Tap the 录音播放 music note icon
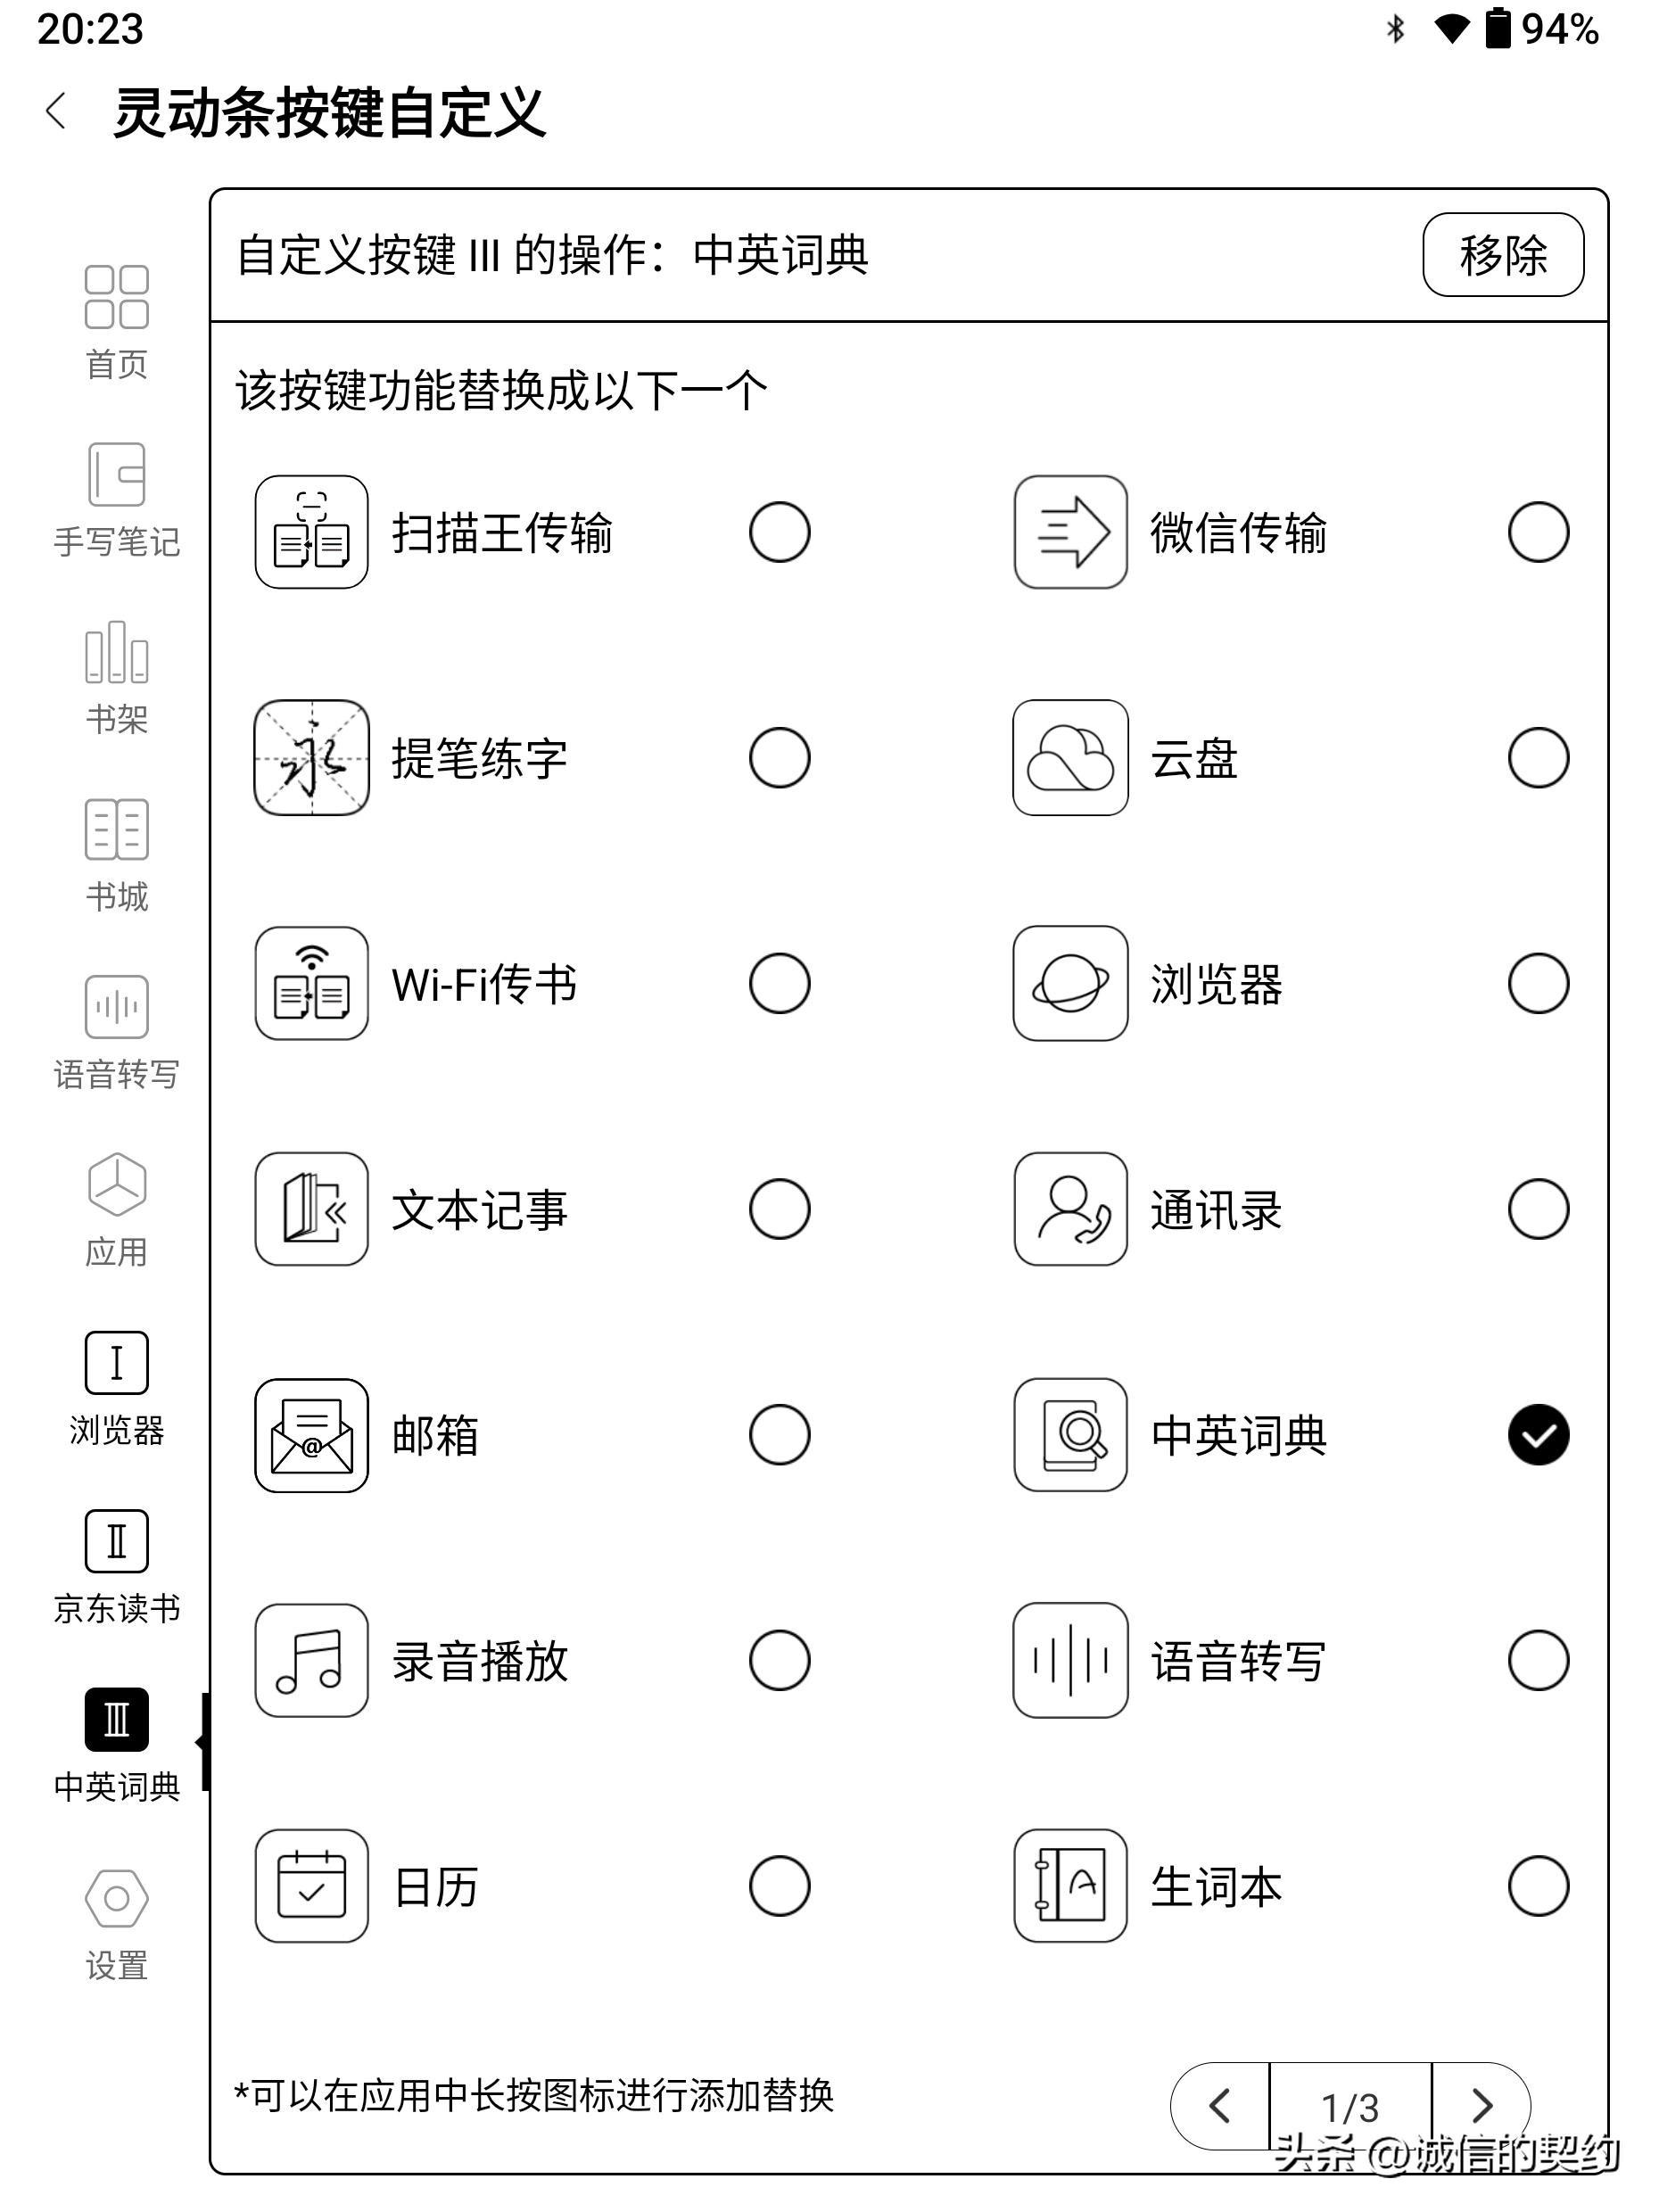The height and width of the screenshot is (2212, 1659). (x=311, y=1661)
